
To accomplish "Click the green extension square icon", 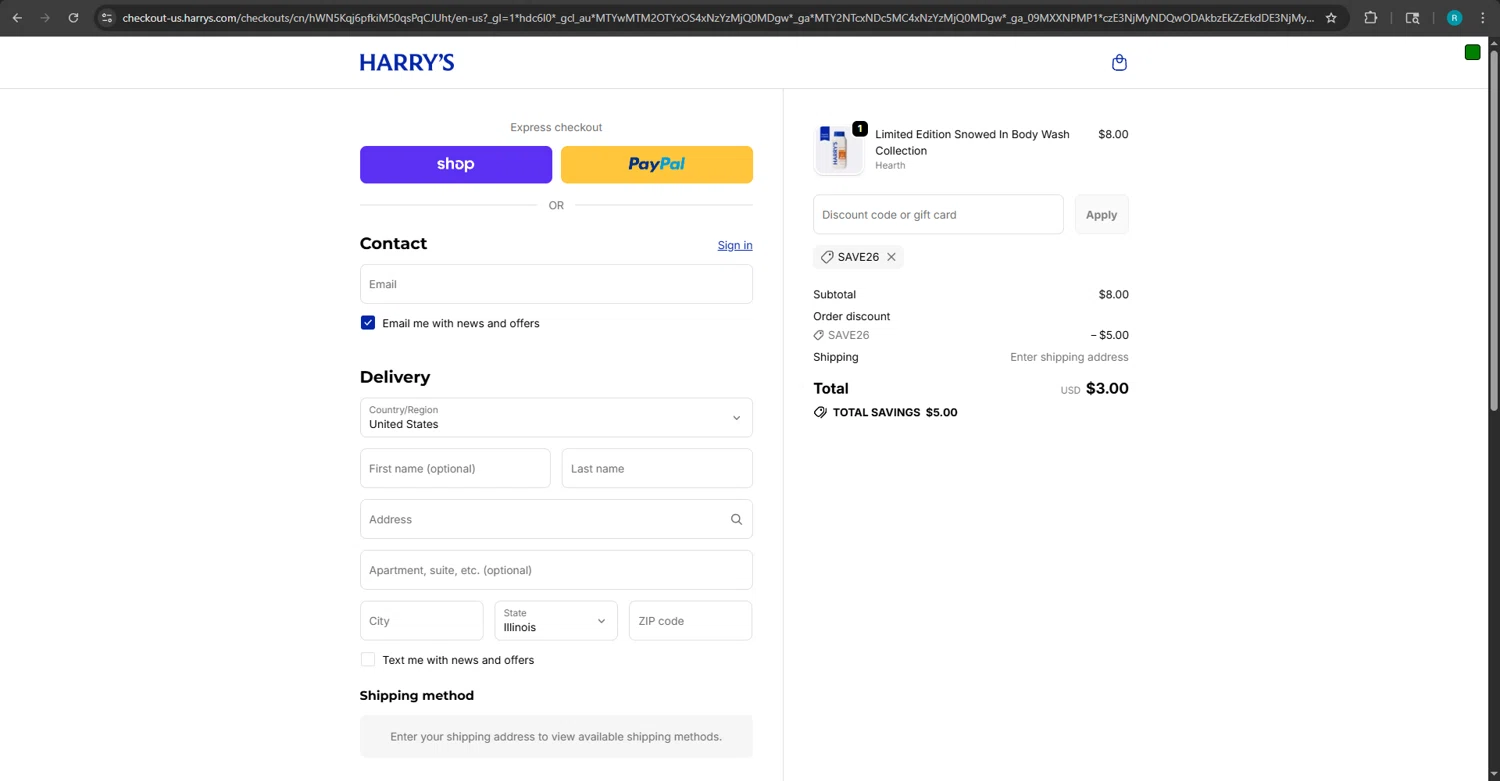I will [1472, 52].
